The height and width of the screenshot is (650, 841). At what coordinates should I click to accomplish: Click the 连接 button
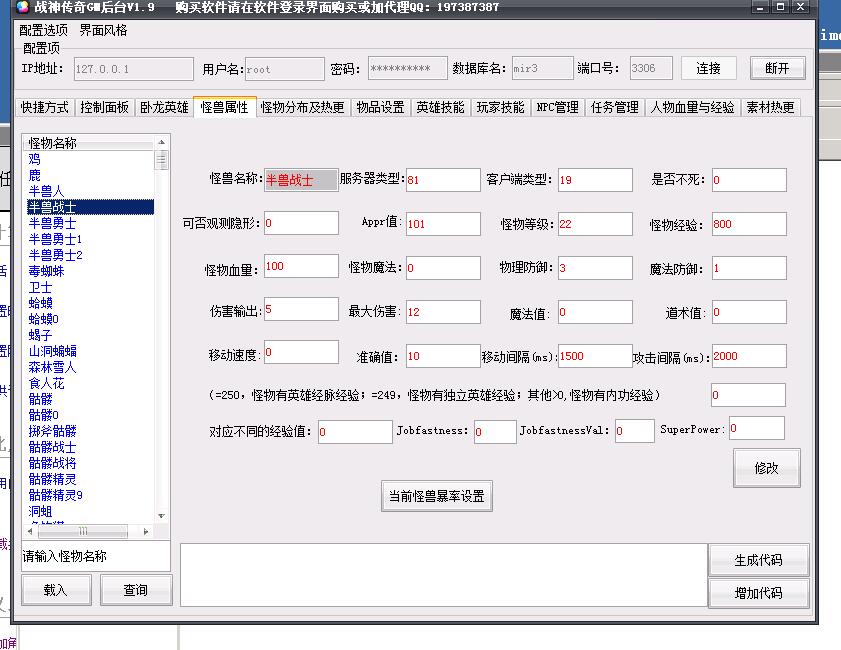(708, 68)
